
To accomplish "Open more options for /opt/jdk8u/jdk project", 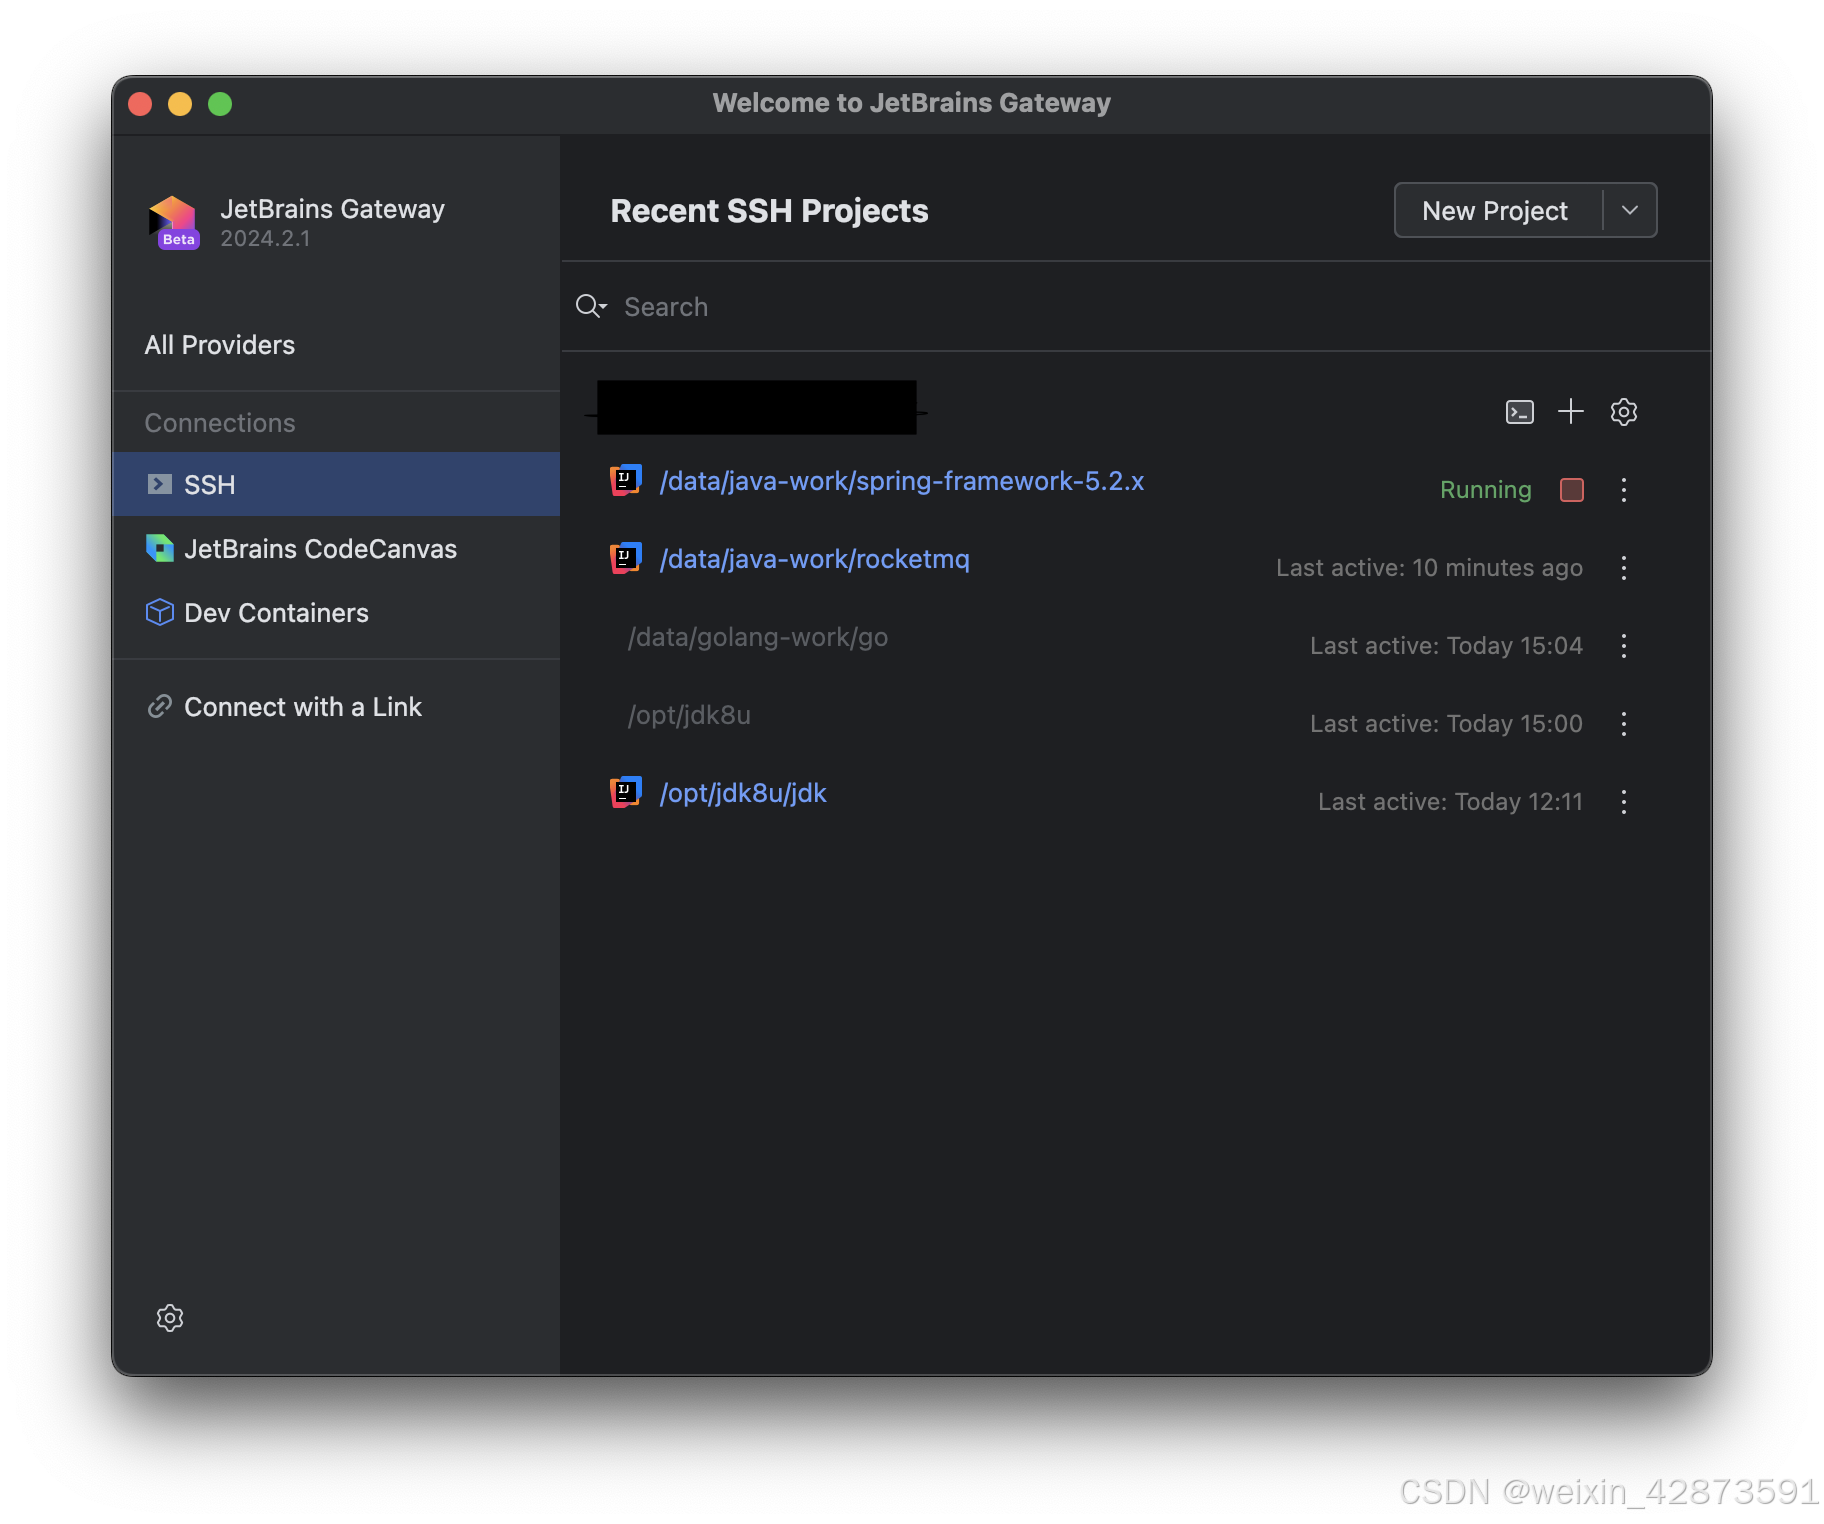I will click(x=1623, y=802).
